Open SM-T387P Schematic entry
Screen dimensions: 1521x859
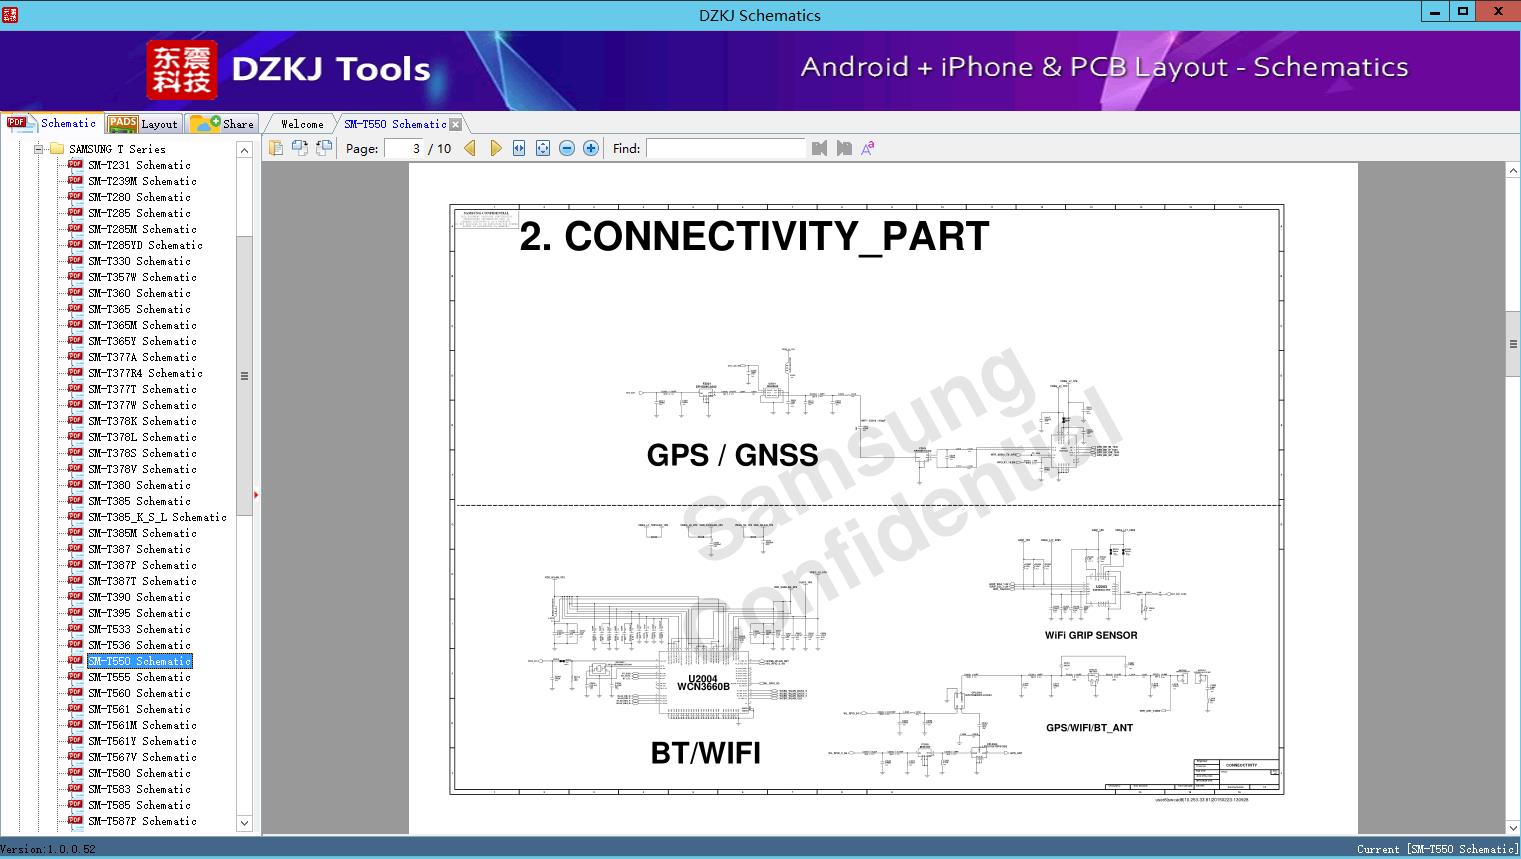142,565
